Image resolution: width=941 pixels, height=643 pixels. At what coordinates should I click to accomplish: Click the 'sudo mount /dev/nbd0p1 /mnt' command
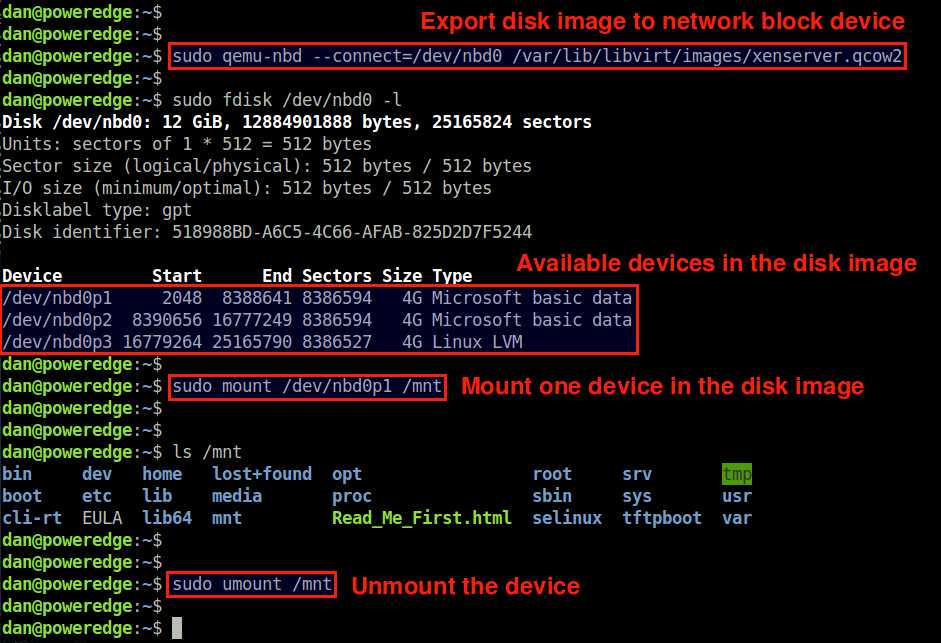307,387
